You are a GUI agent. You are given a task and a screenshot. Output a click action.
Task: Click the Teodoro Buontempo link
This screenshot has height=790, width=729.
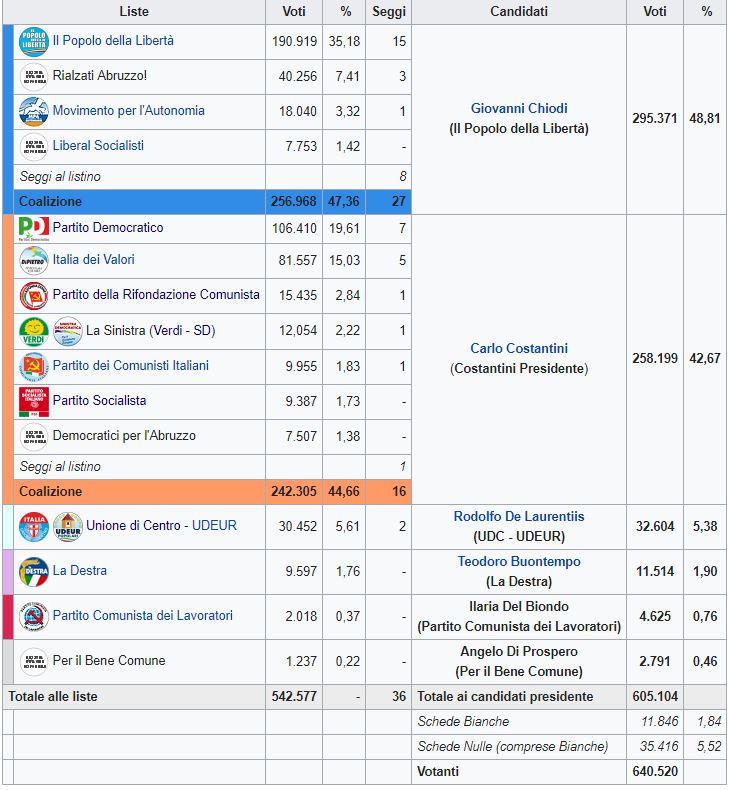(519, 562)
